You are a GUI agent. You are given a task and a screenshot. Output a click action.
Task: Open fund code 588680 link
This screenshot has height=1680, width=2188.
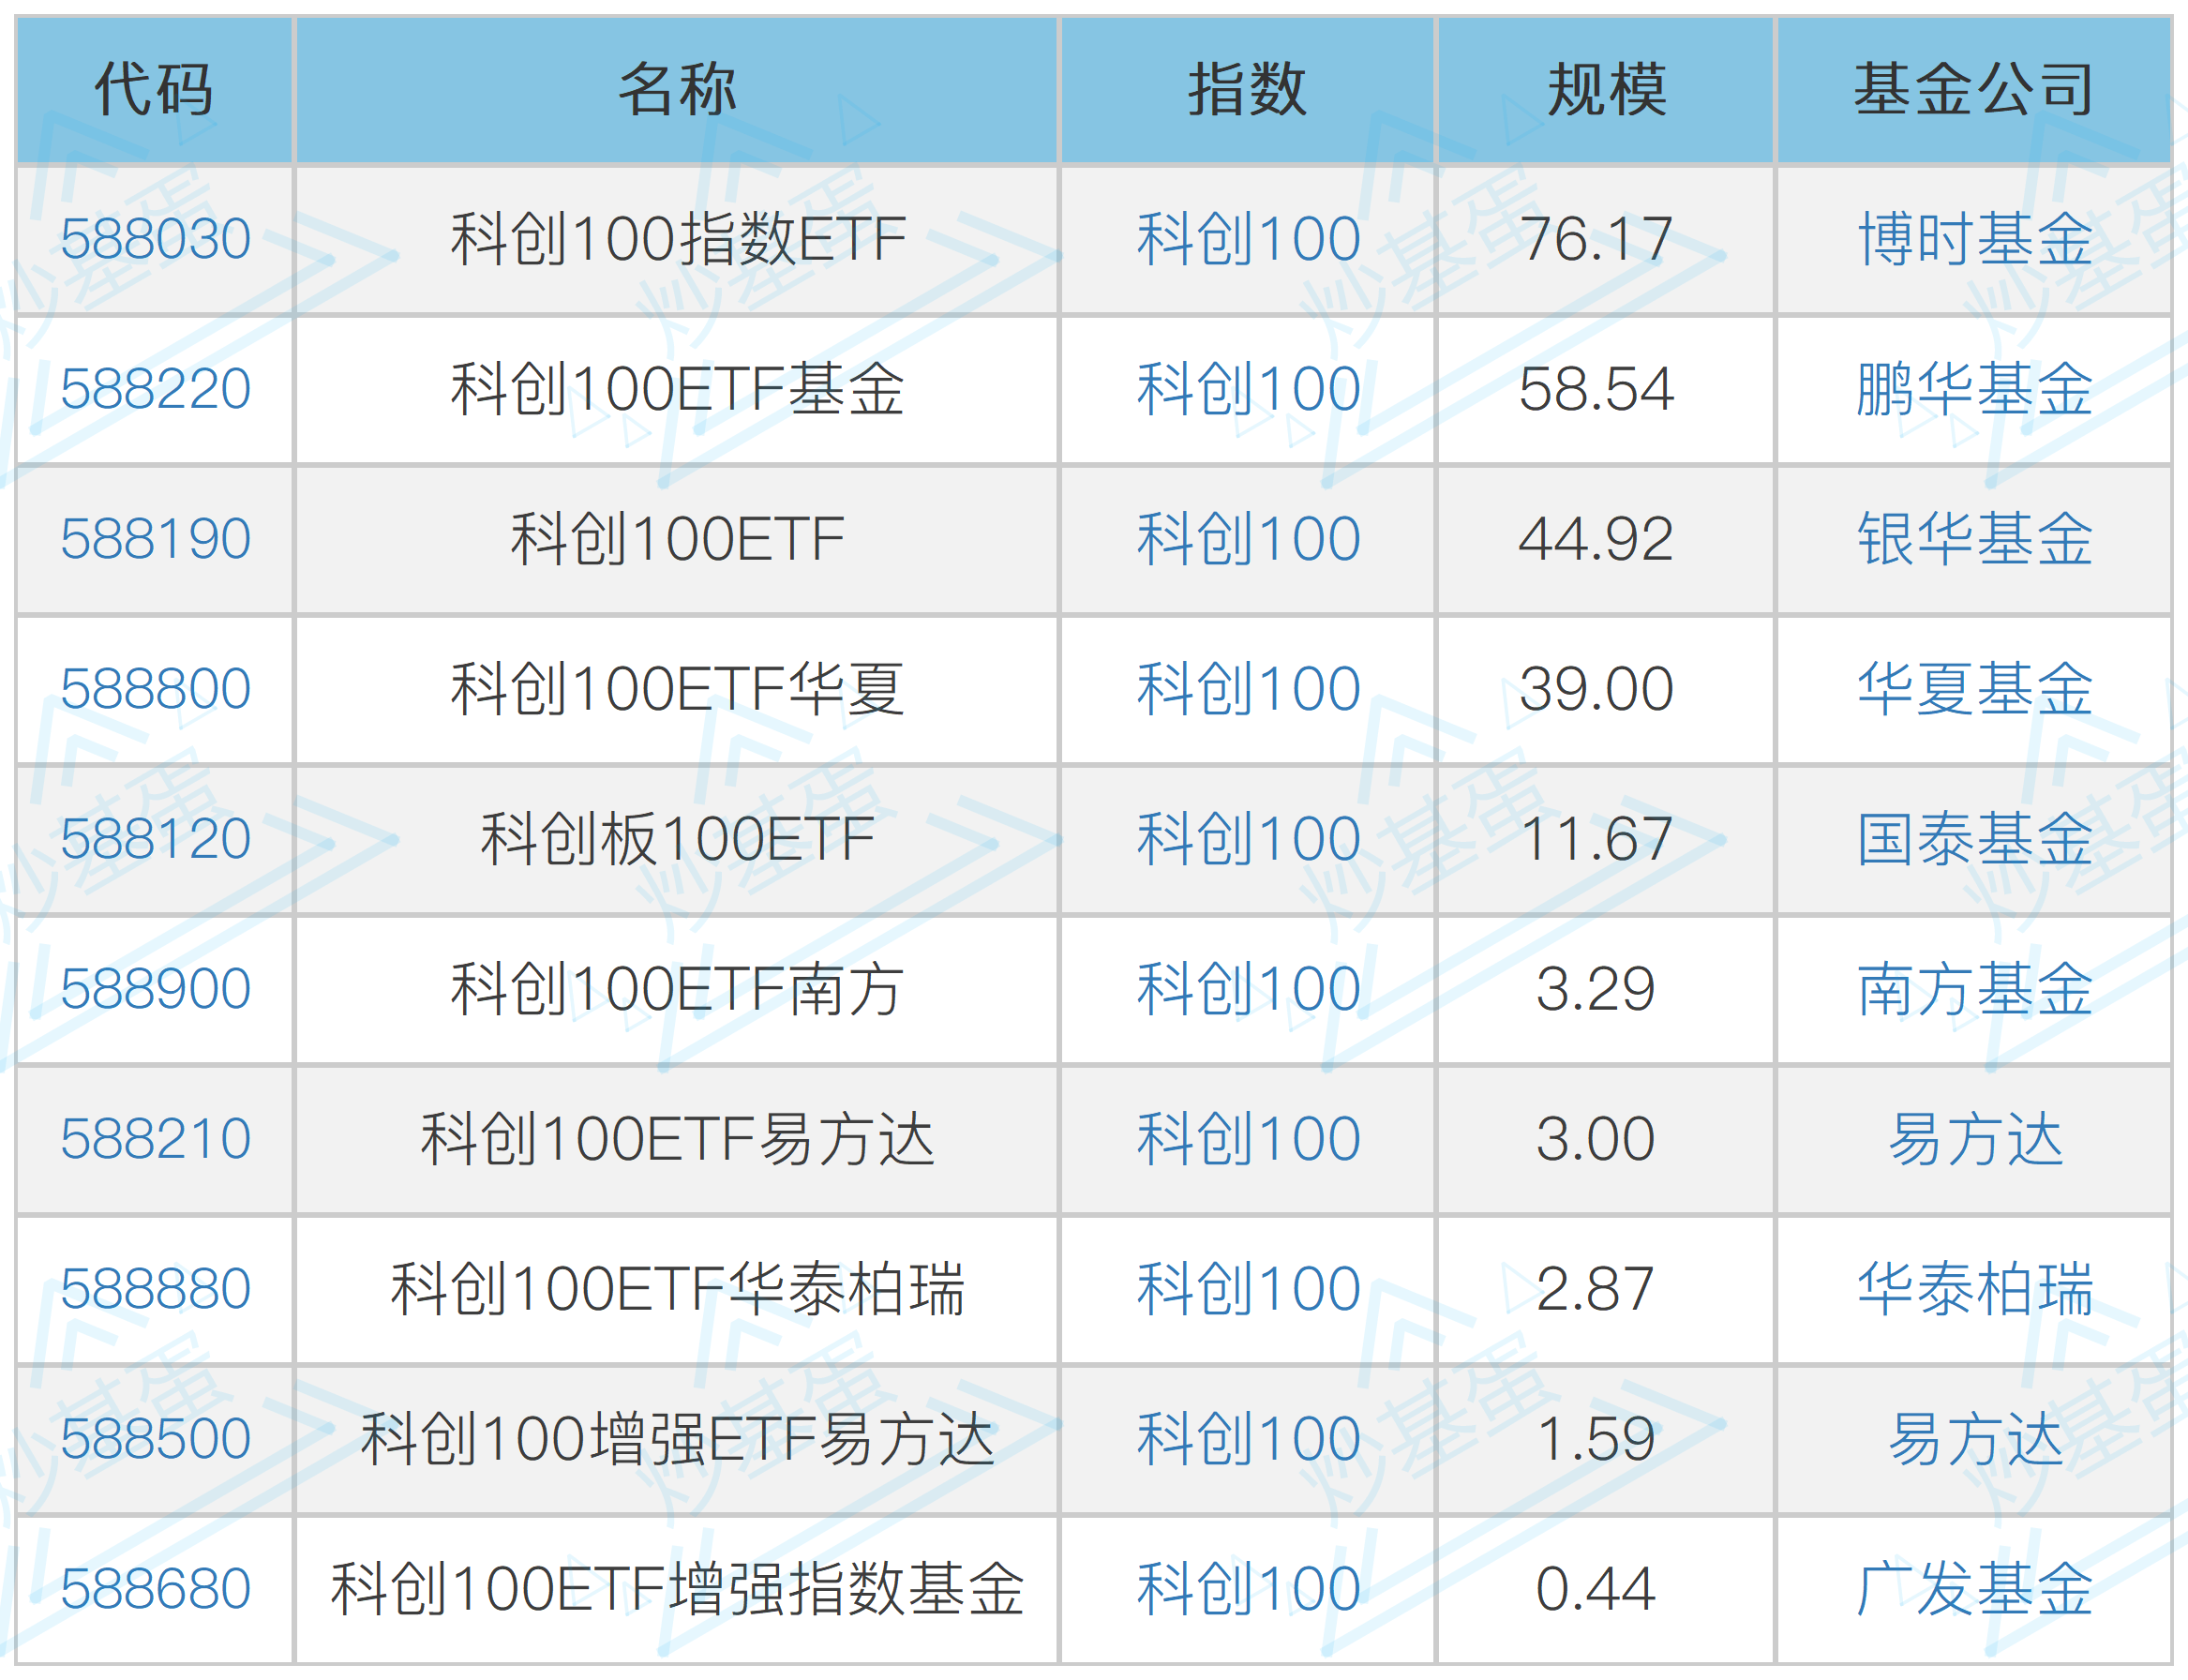155,1589
